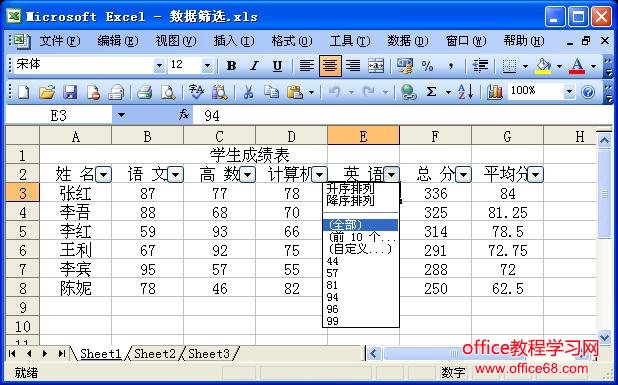Screen dimensions: 618x385
Task: Toggle Italic formatting button
Action: [255, 66]
